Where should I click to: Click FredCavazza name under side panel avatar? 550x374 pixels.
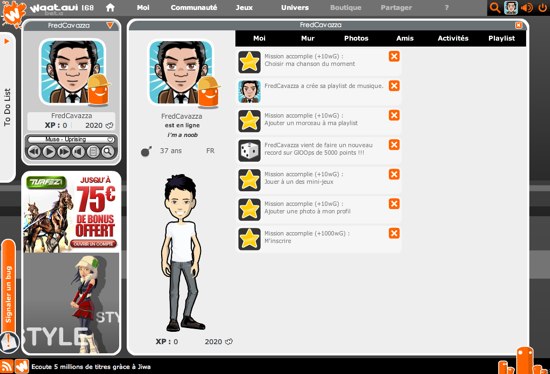click(x=72, y=116)
